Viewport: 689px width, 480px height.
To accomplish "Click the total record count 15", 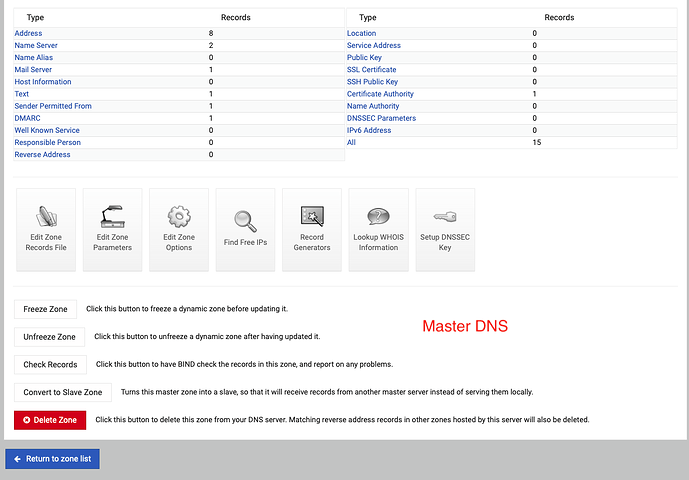I will point(537,142).
